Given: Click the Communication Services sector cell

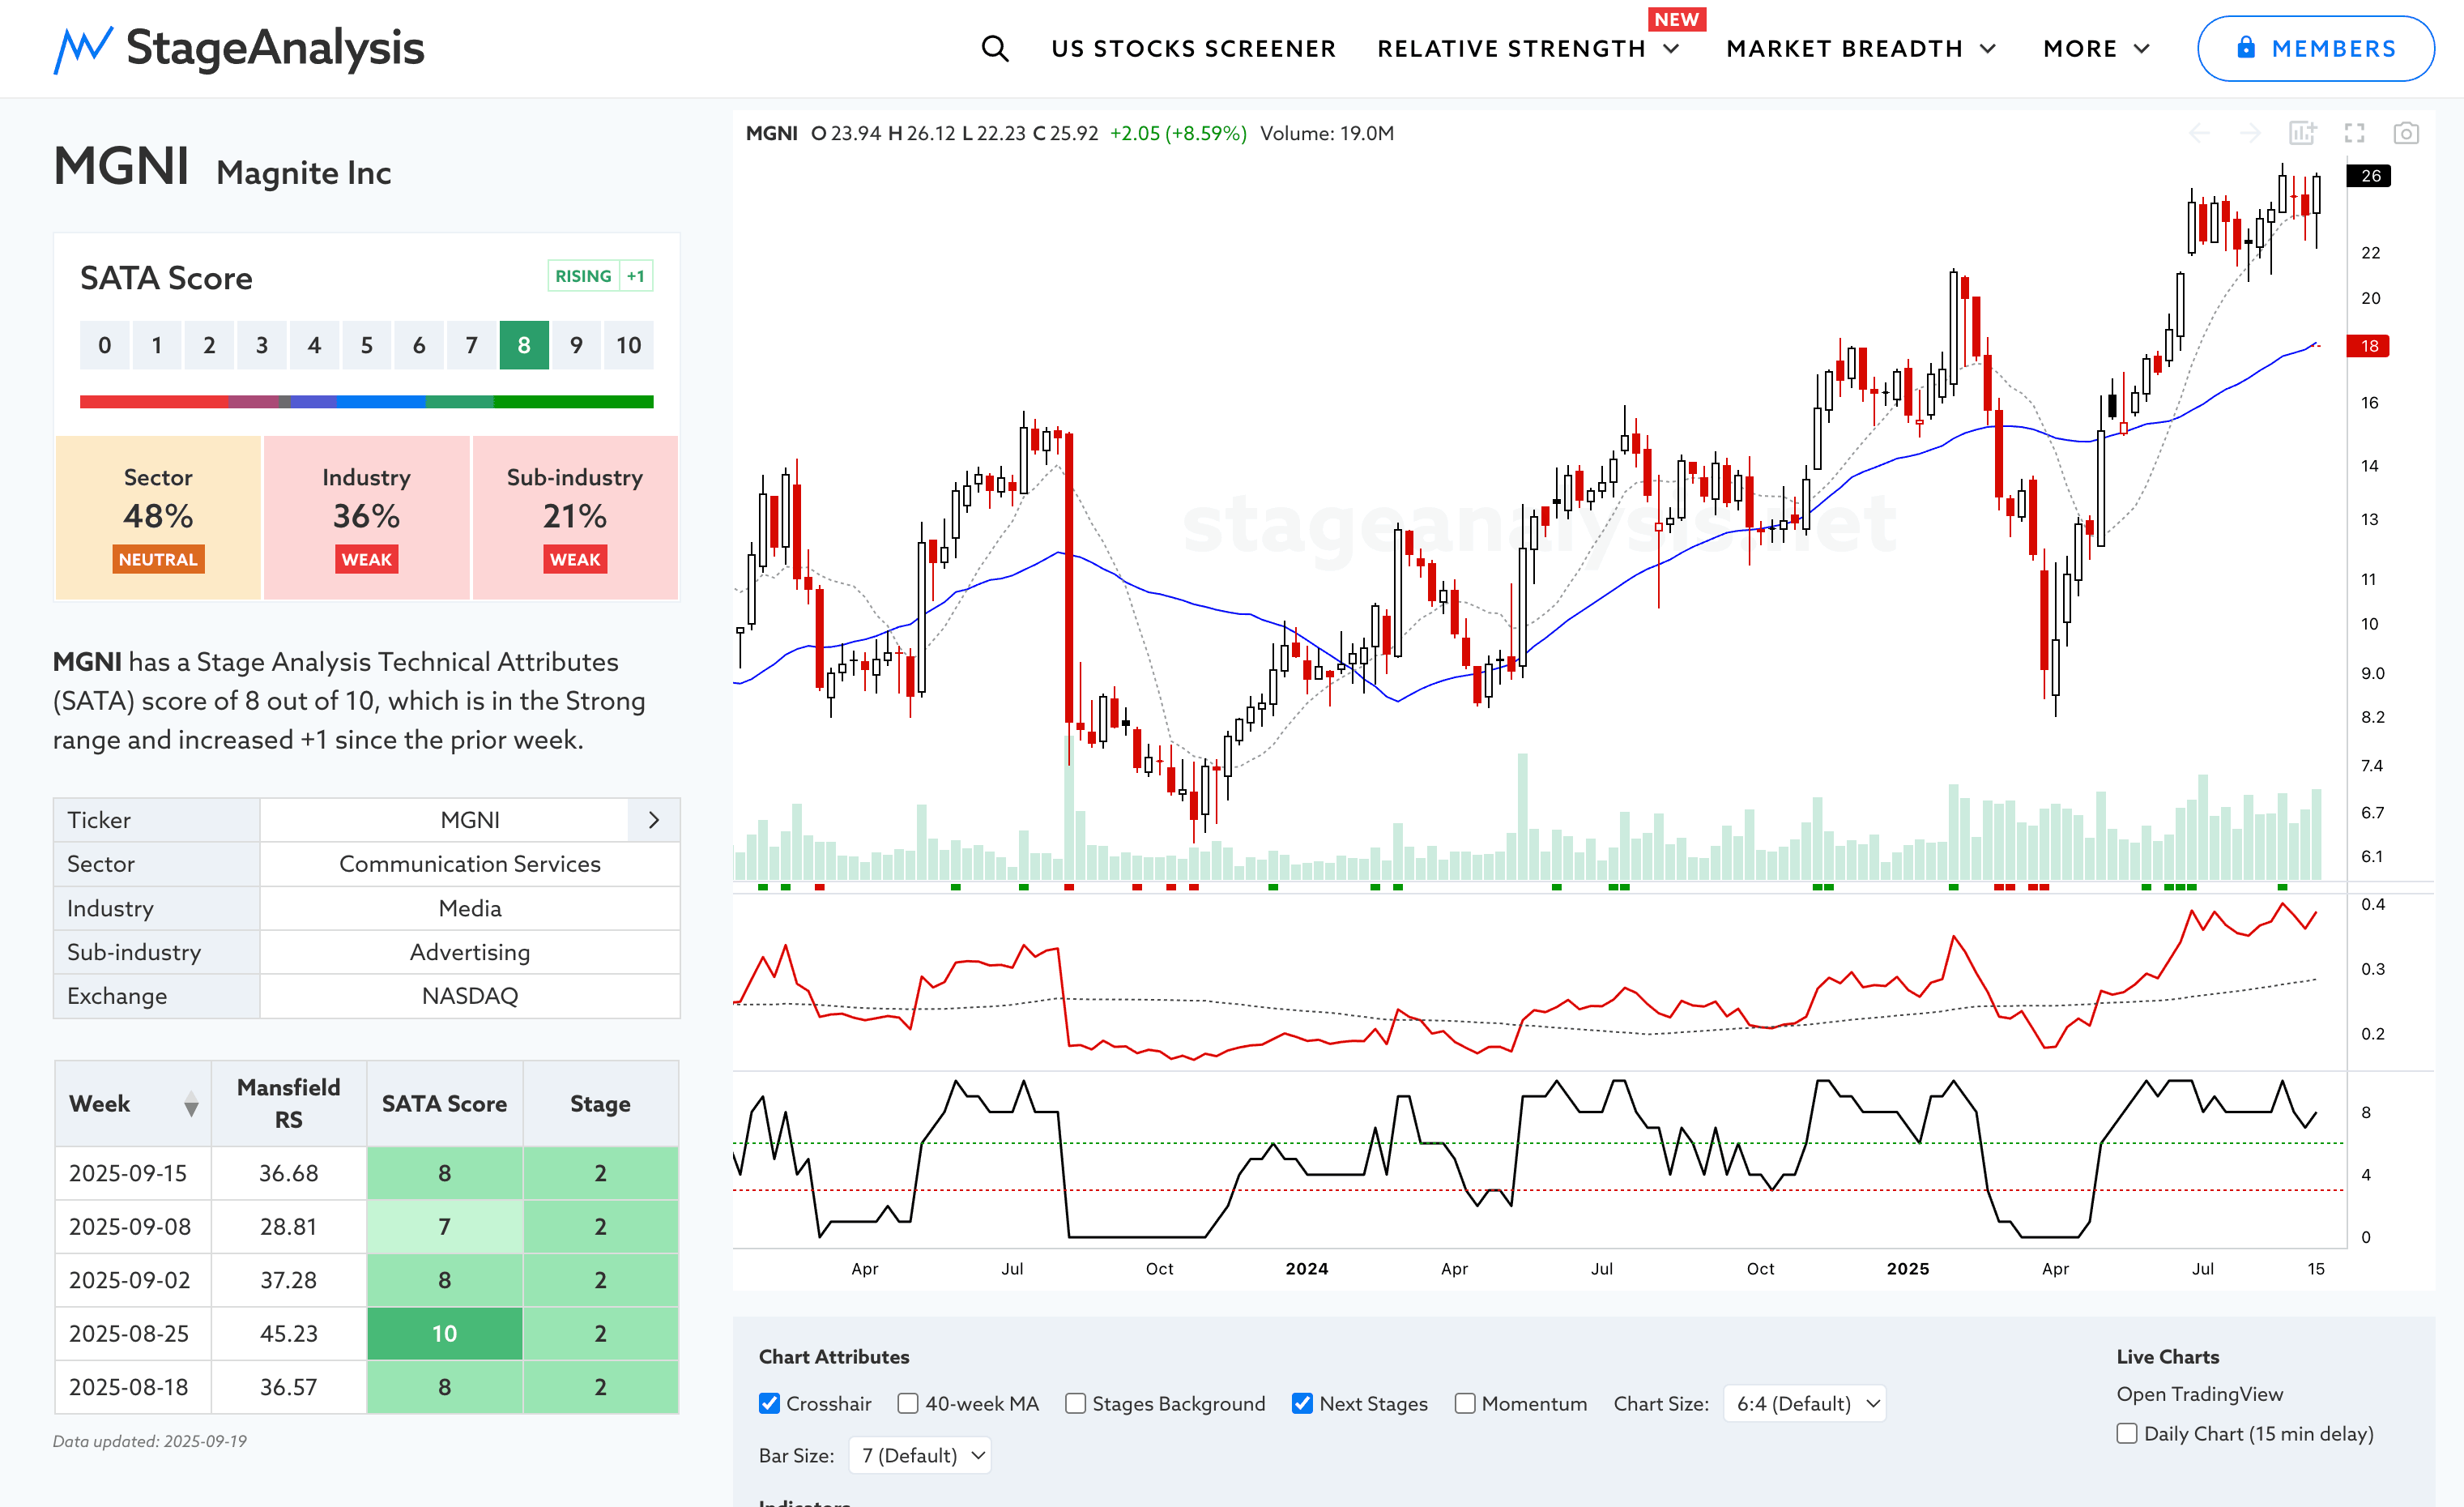Looking at the screenshot, I should (x=470, y=864).
